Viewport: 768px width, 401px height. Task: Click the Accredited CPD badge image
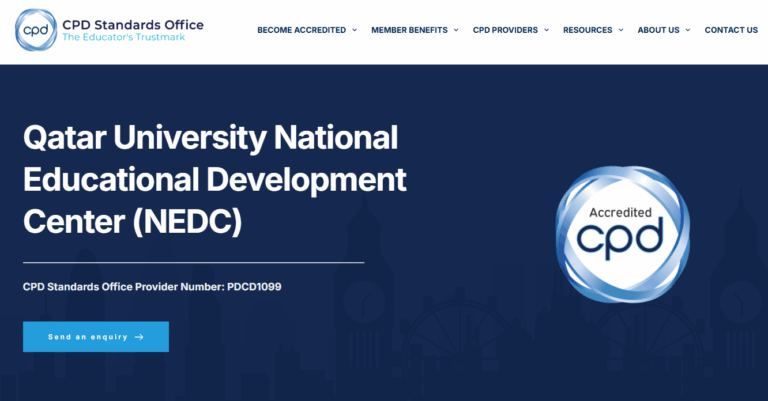623,234
